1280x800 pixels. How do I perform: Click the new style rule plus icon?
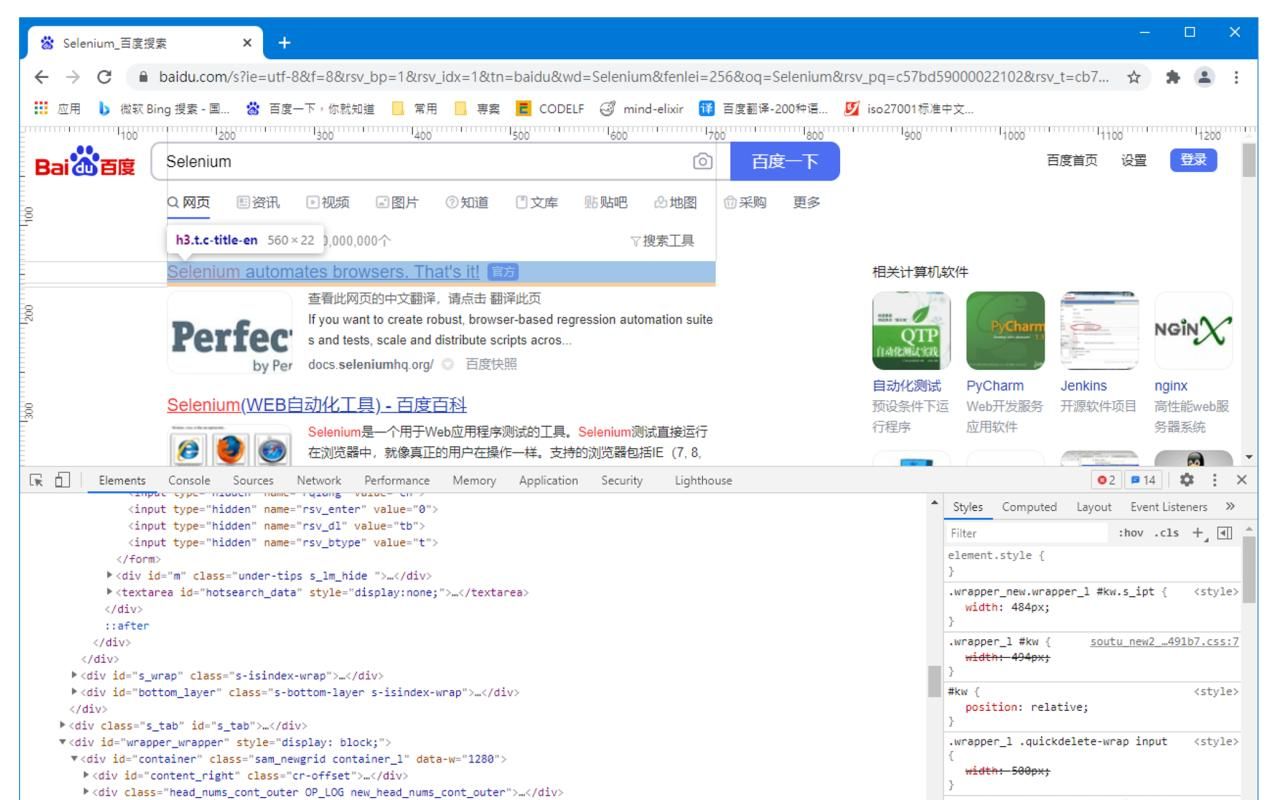[1198, 533]
